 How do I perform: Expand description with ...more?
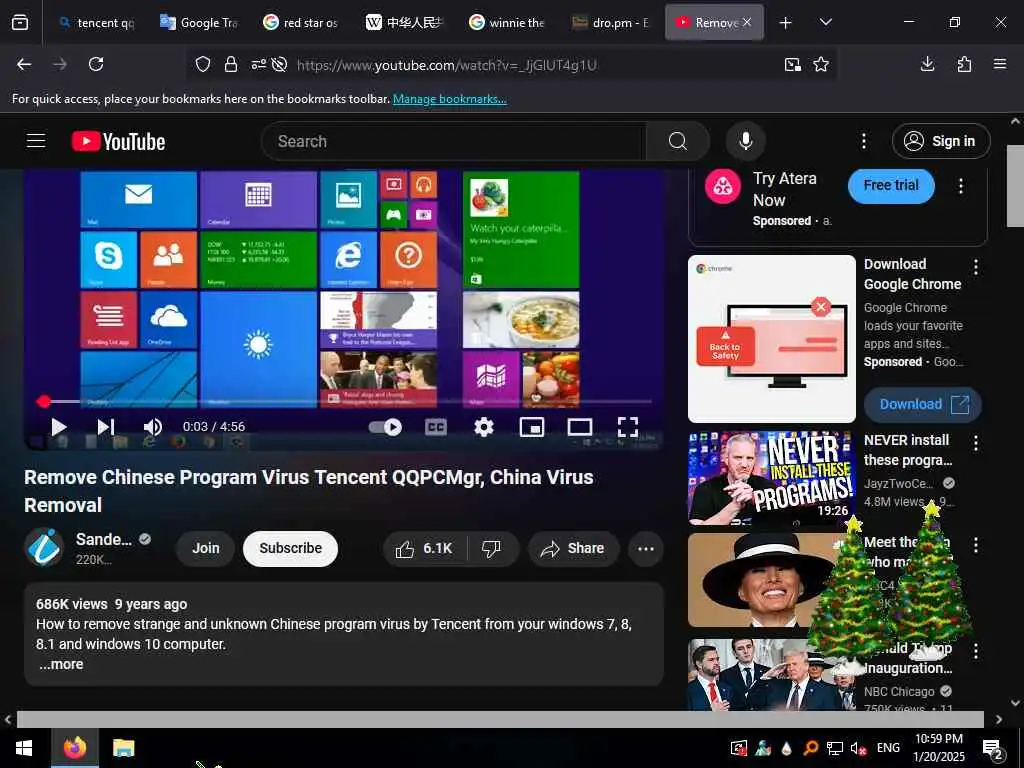(x=61, y=664)
